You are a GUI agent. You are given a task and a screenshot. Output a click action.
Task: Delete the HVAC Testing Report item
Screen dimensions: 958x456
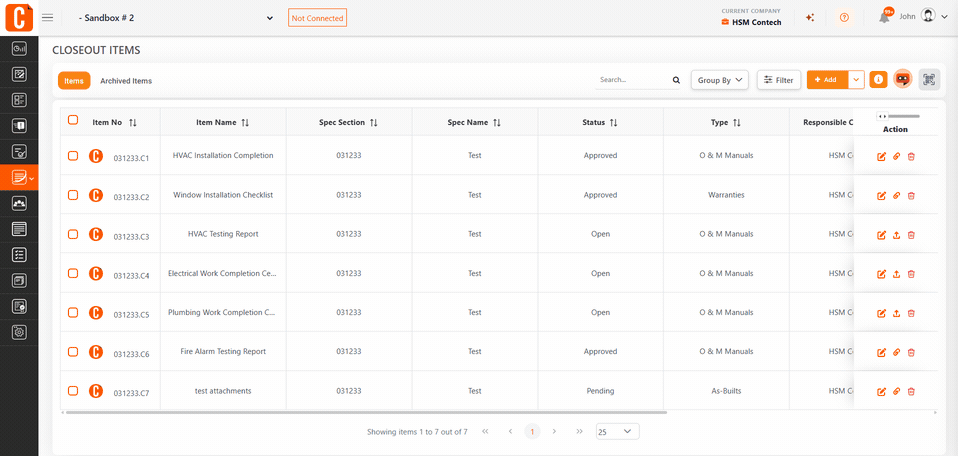911,235
